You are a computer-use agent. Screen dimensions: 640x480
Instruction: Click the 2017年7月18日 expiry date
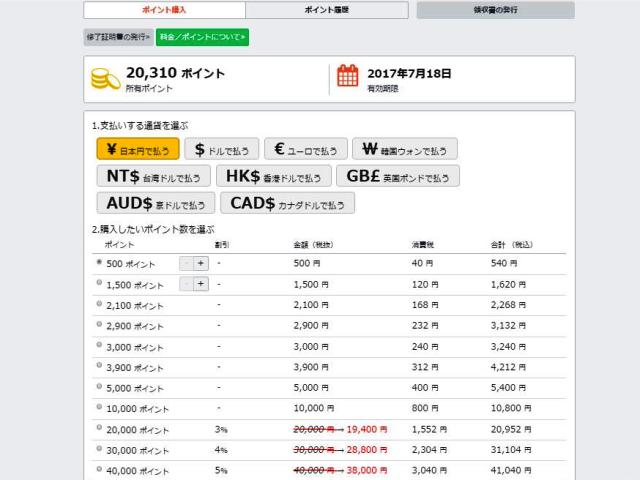[x=409, y=73]
